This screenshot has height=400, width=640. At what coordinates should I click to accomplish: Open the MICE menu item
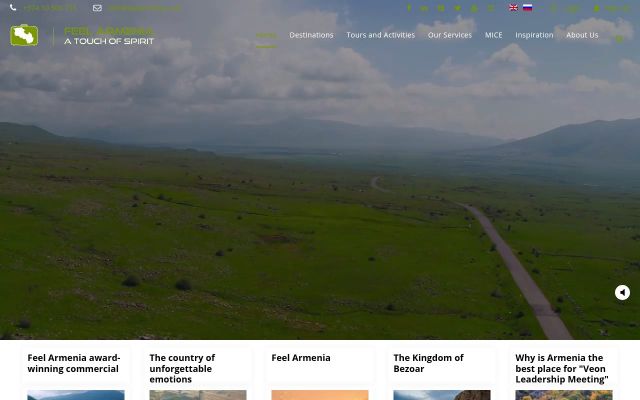[x=493, y=35]
